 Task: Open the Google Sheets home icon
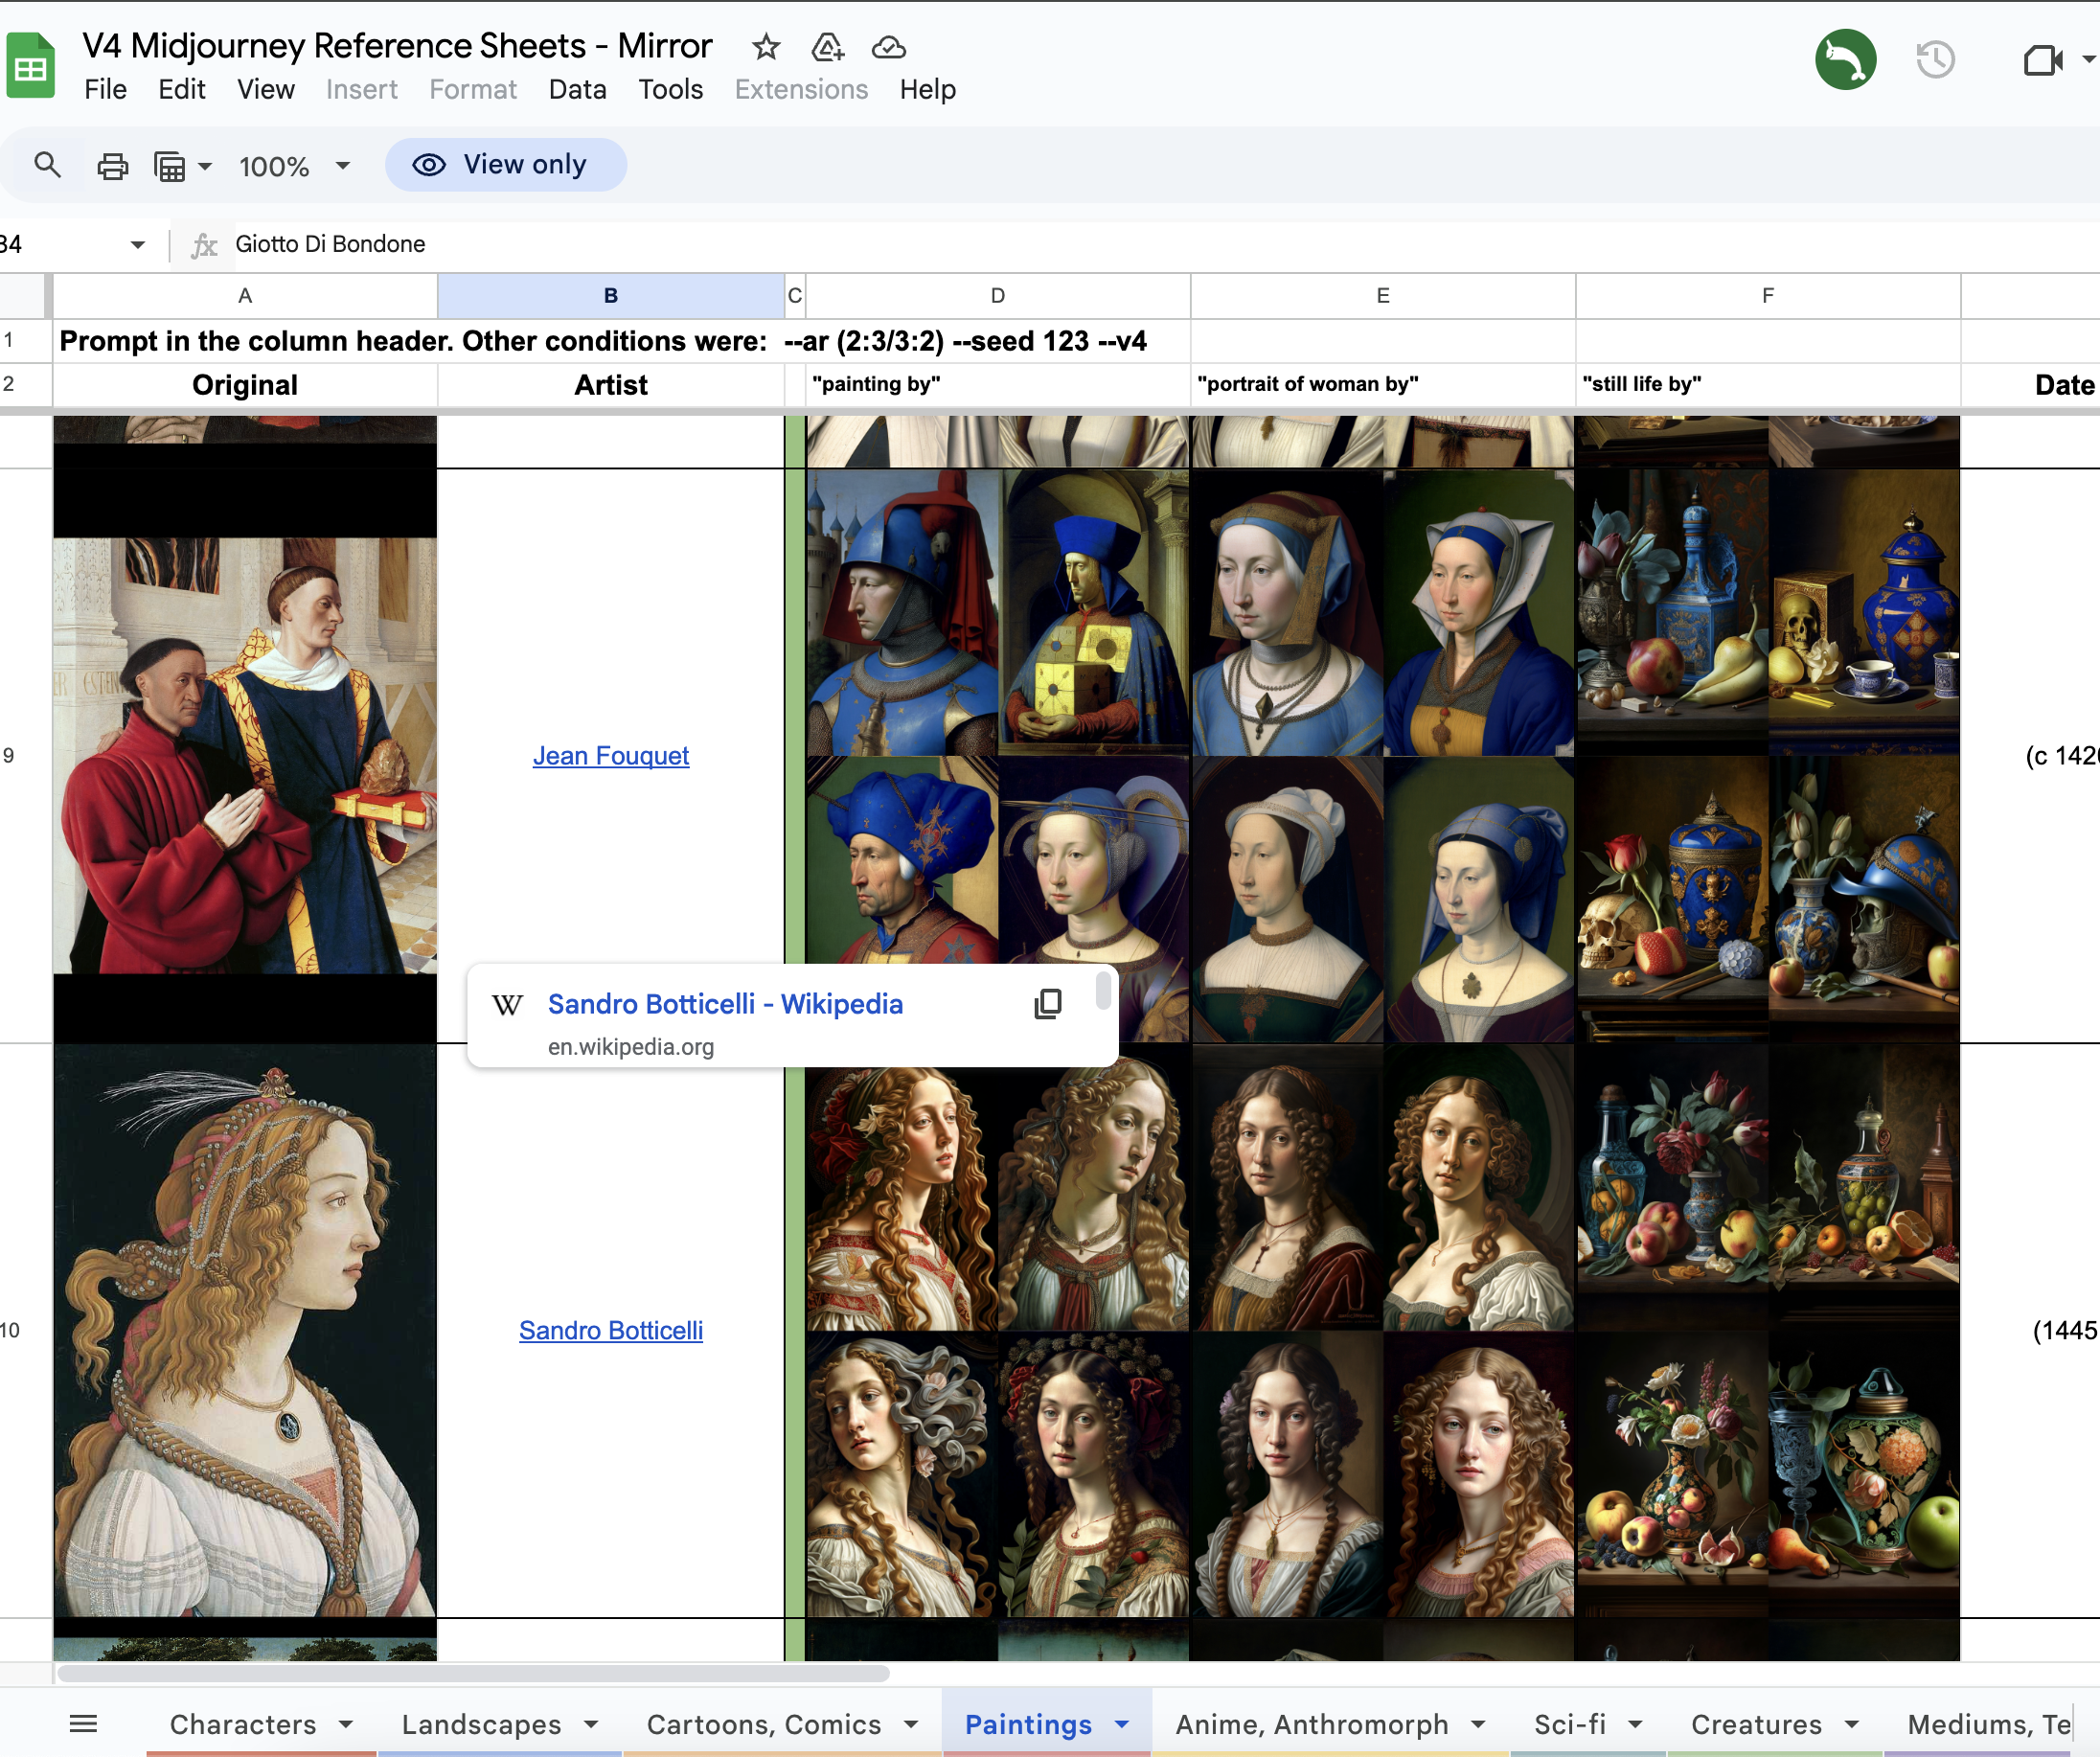[x=30, y=65]
